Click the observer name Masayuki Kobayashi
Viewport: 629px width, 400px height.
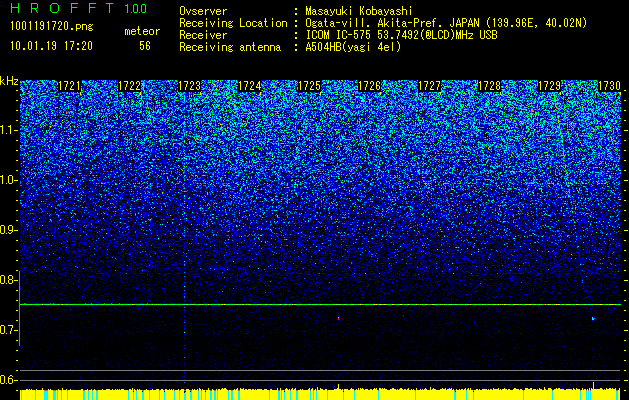tap(359, 12)
